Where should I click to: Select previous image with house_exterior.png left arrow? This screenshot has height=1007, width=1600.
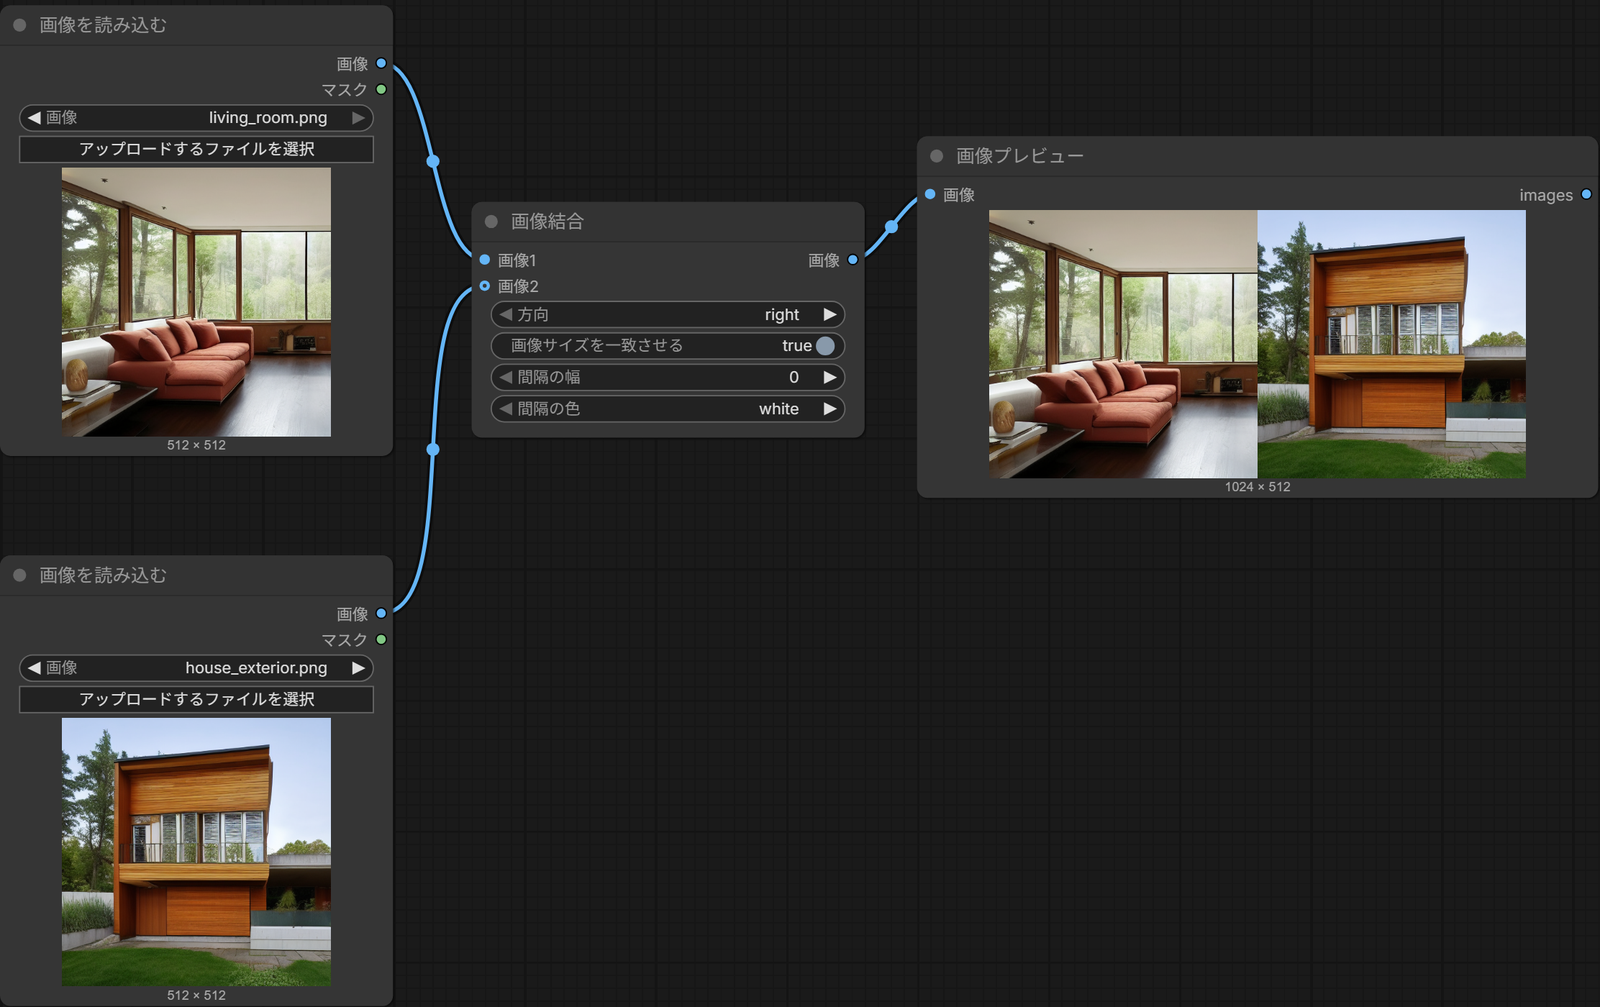[x=34, y=668]
